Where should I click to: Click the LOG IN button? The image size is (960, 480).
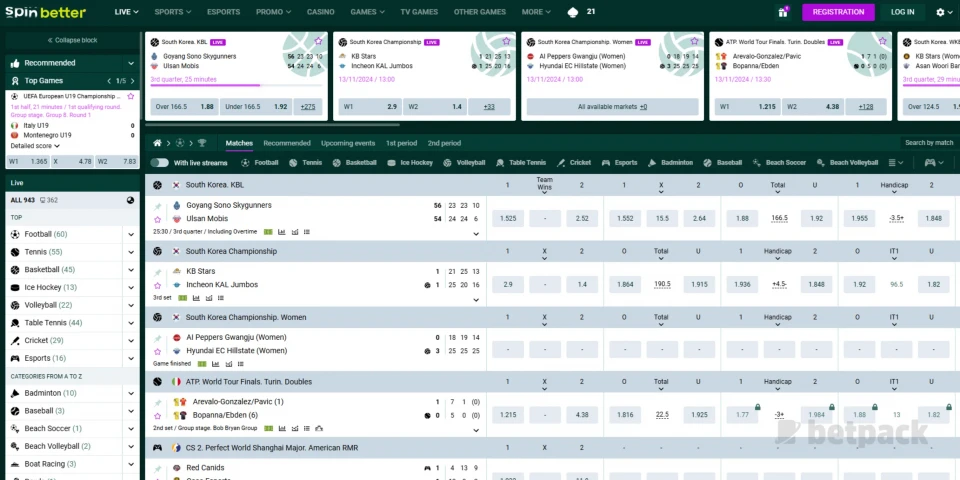pos(902,12)
